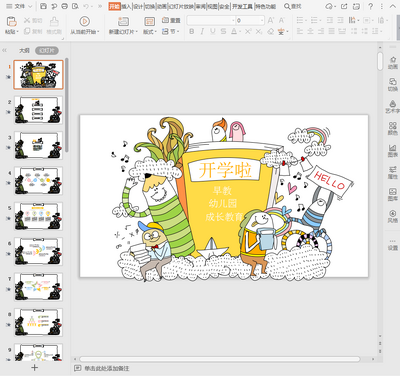Open the 图表 Chart pane in right sidebar
Screen dimensions: 400x376
[x=393, y=151]
